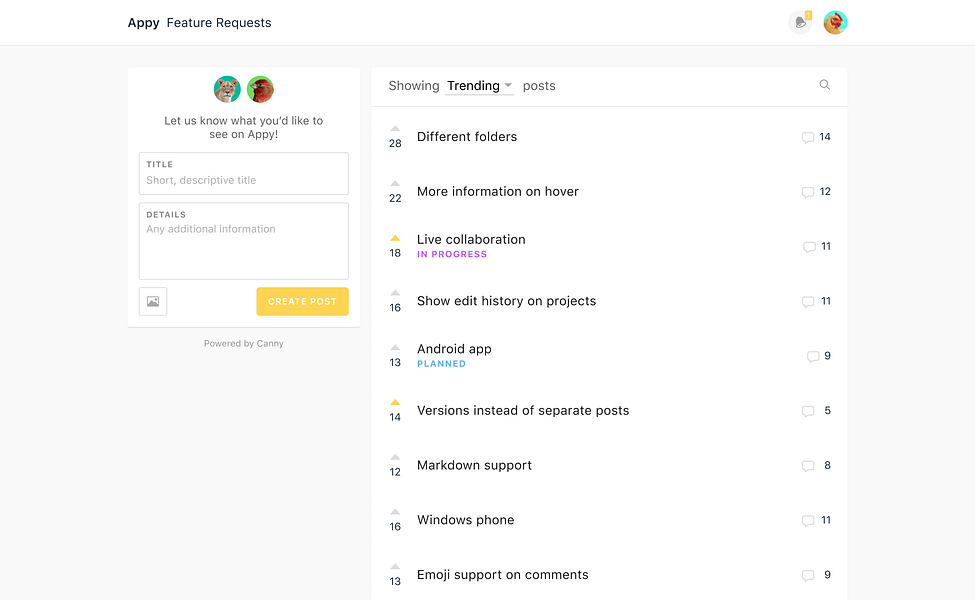Remove upvote from Live collaboration post

(x=395, y=238)
